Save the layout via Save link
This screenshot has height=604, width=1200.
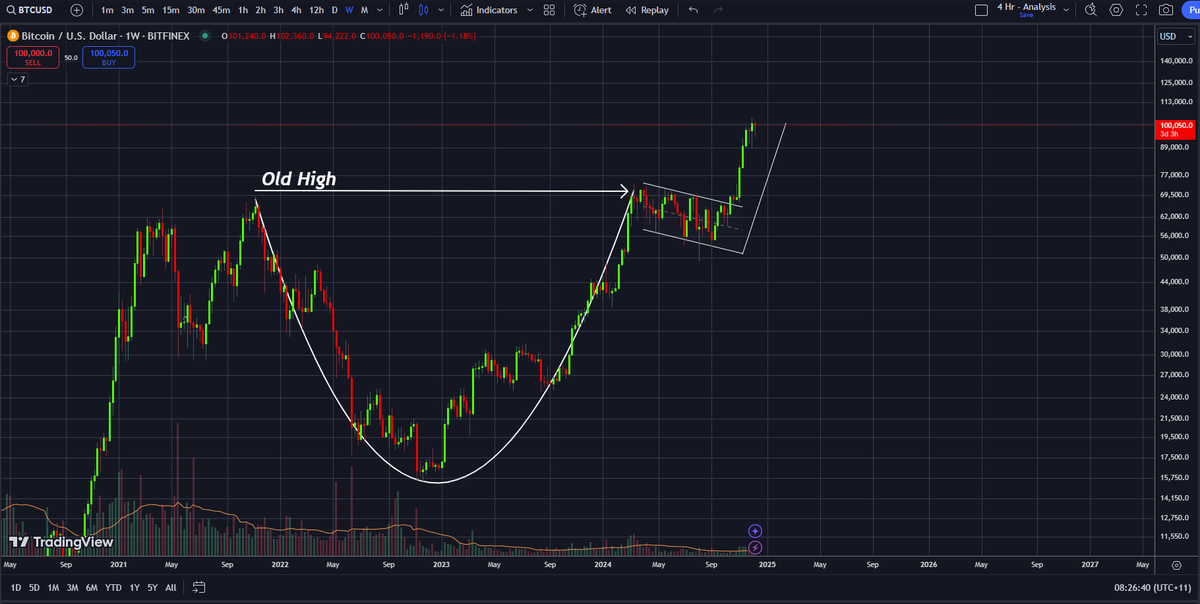(1026, 15)
